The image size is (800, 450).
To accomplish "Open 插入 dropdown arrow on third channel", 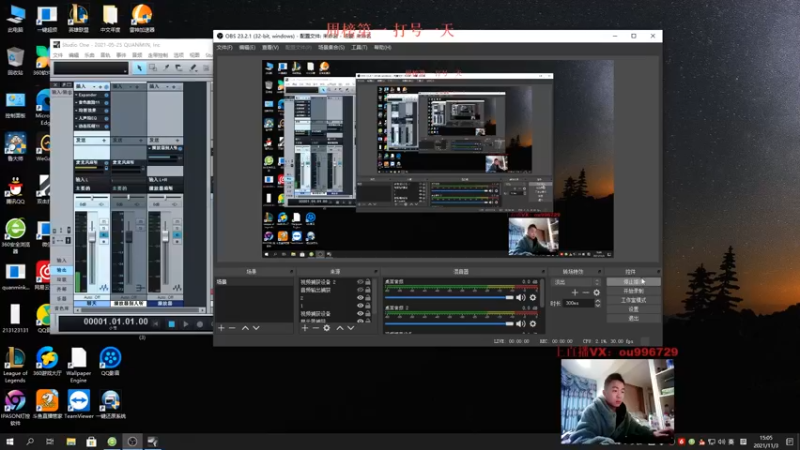I will [167, 87].
